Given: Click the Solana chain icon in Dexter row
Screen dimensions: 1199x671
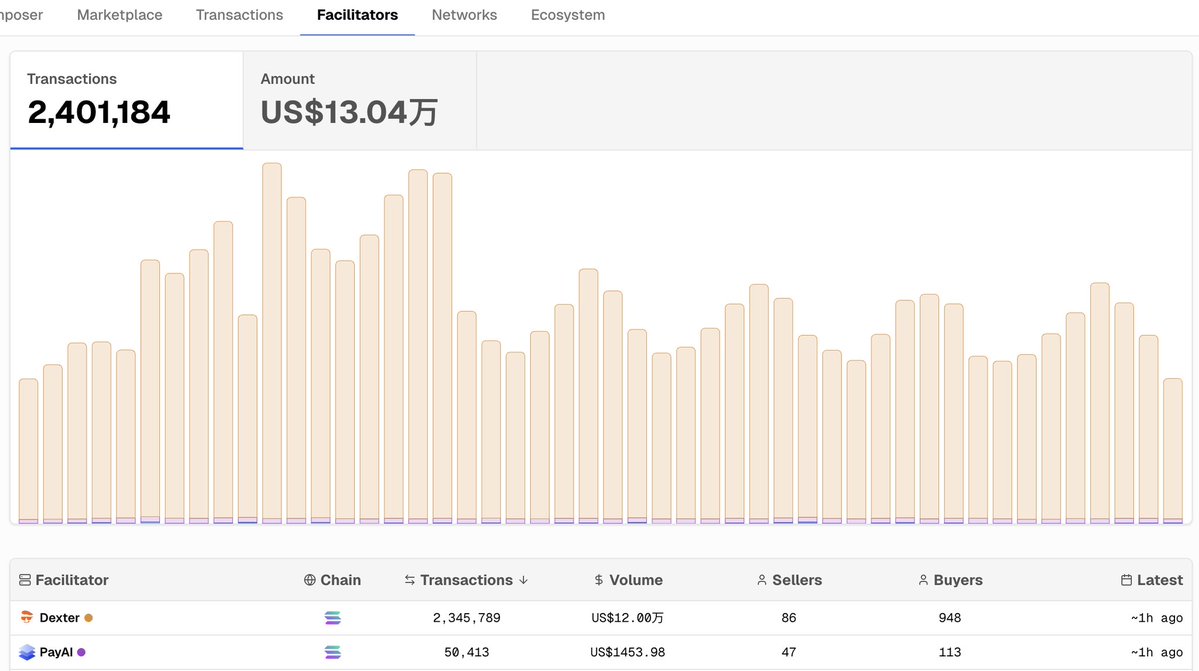Looking at the screenshot, I should (333, 618).
